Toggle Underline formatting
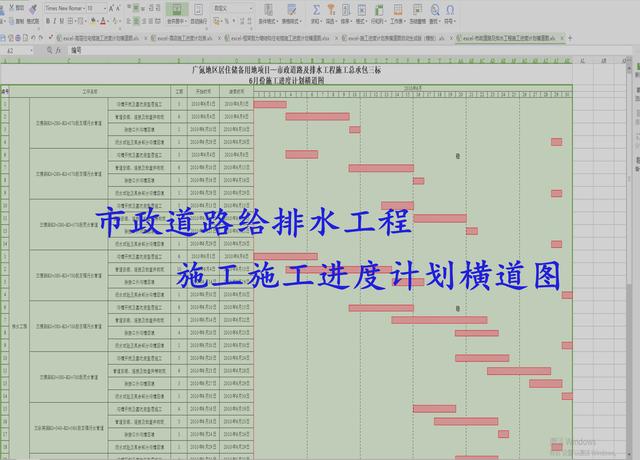This screenshot has height=460, width=640. [61, 21]
